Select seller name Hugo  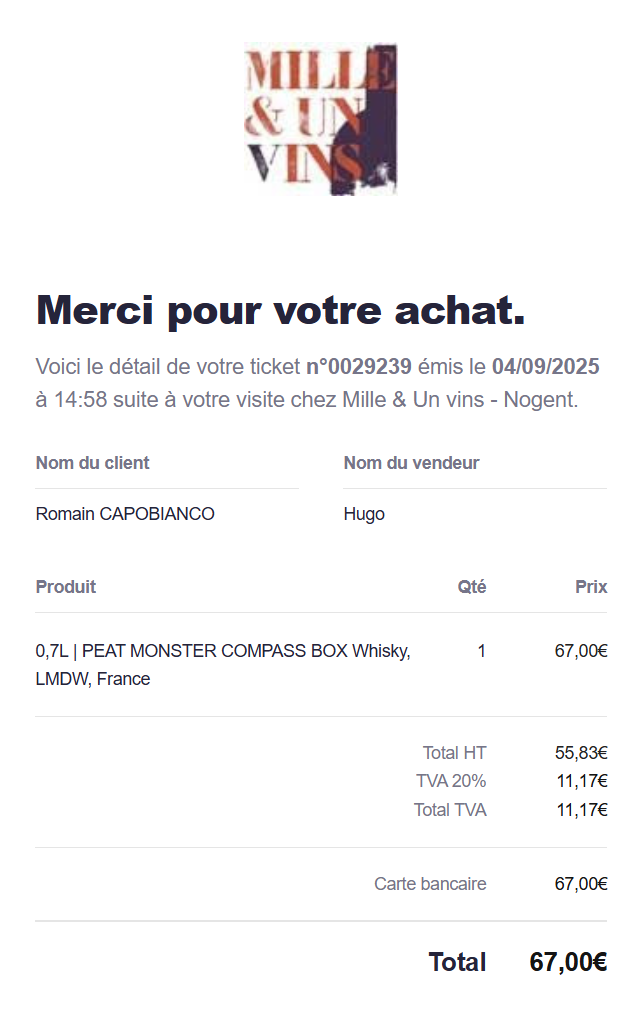(364, 514)
